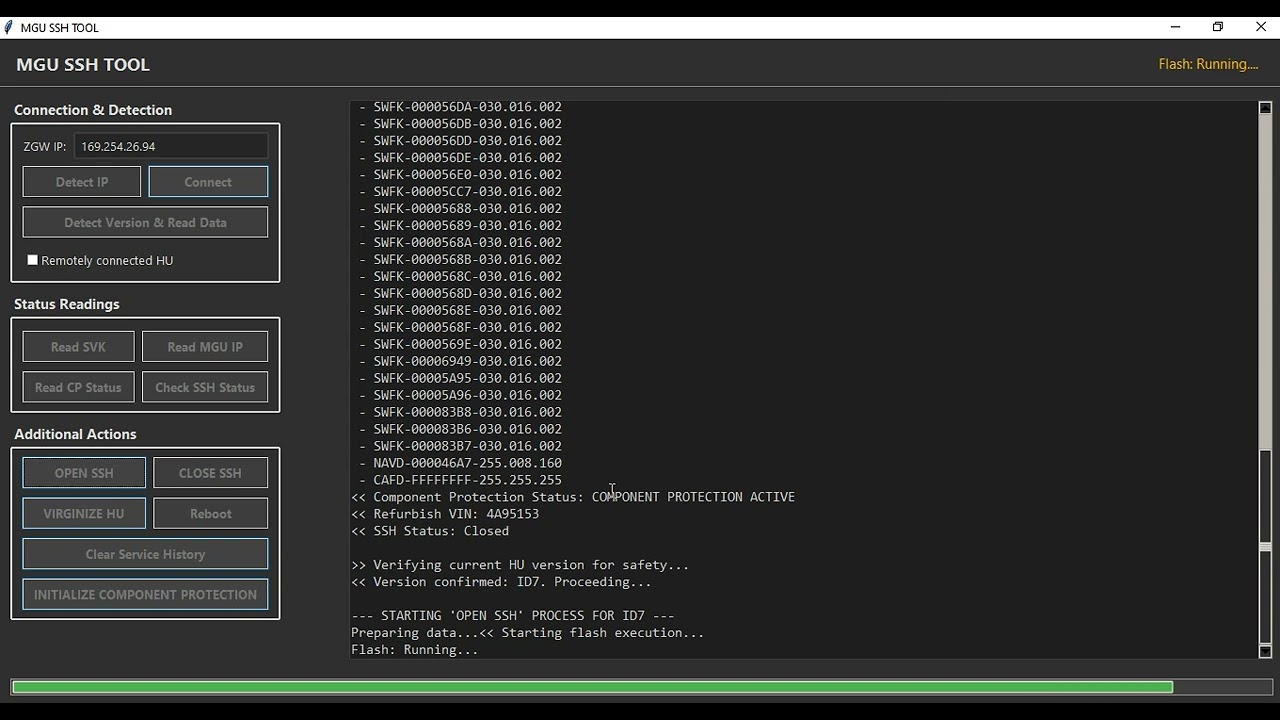
Task: Click Check SSH Status button
Action: 205,387
